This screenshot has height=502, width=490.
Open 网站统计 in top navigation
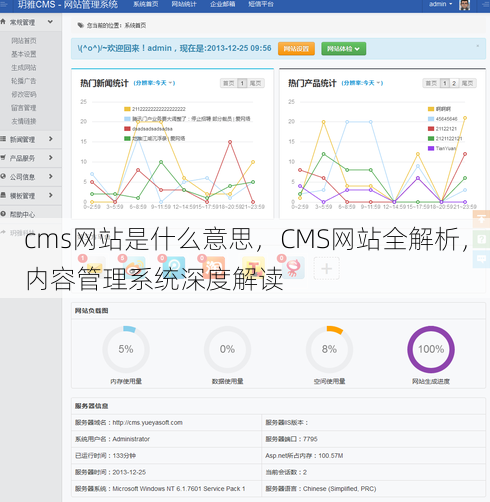(x=184, y=4)
